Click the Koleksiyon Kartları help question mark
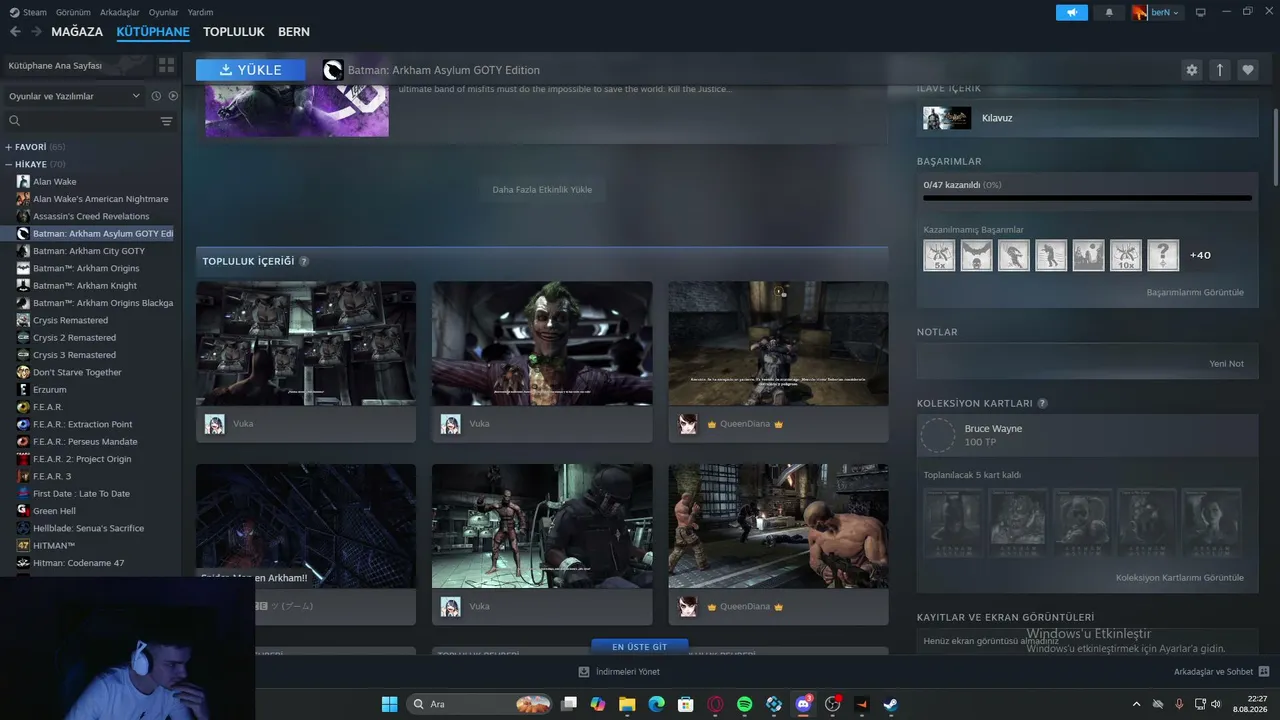The width and height of the screenshot is (1280, 720). (1042, 404)
